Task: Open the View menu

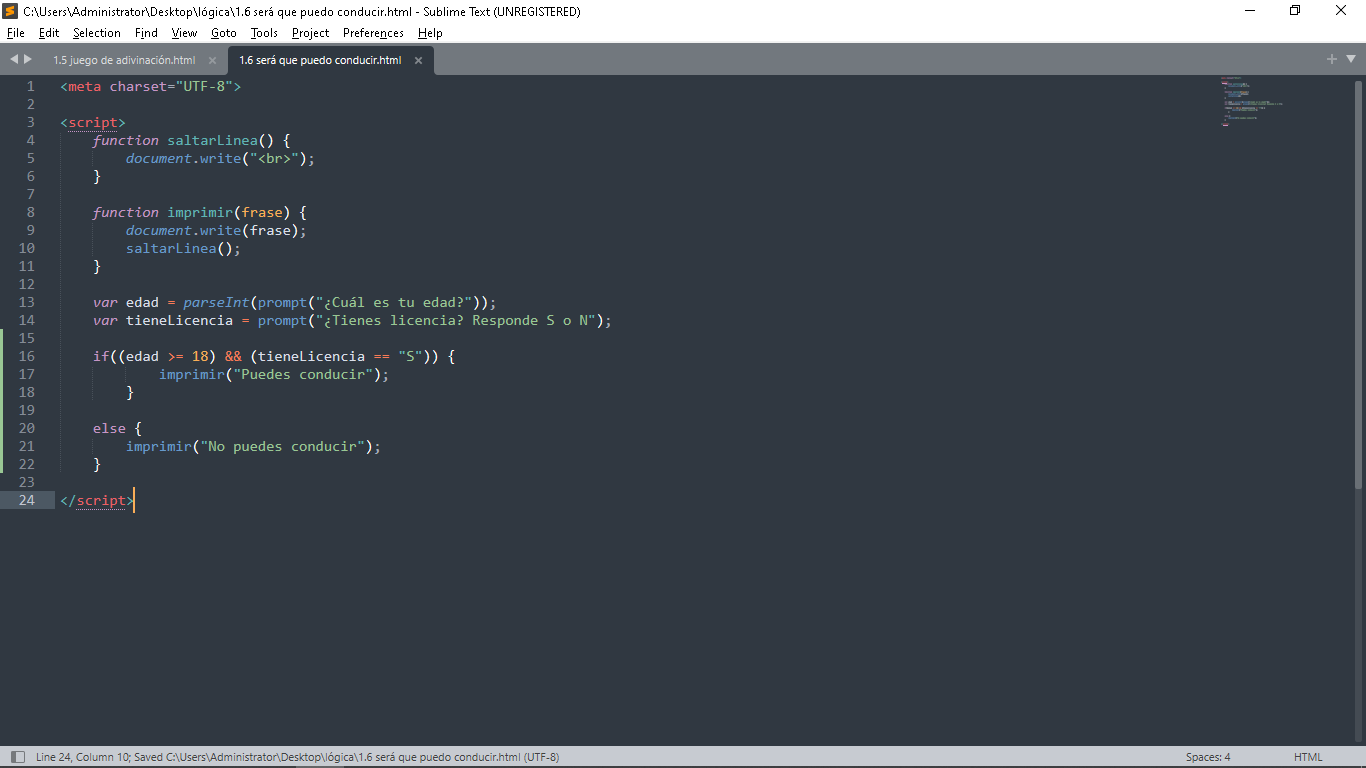Action: 184,33
